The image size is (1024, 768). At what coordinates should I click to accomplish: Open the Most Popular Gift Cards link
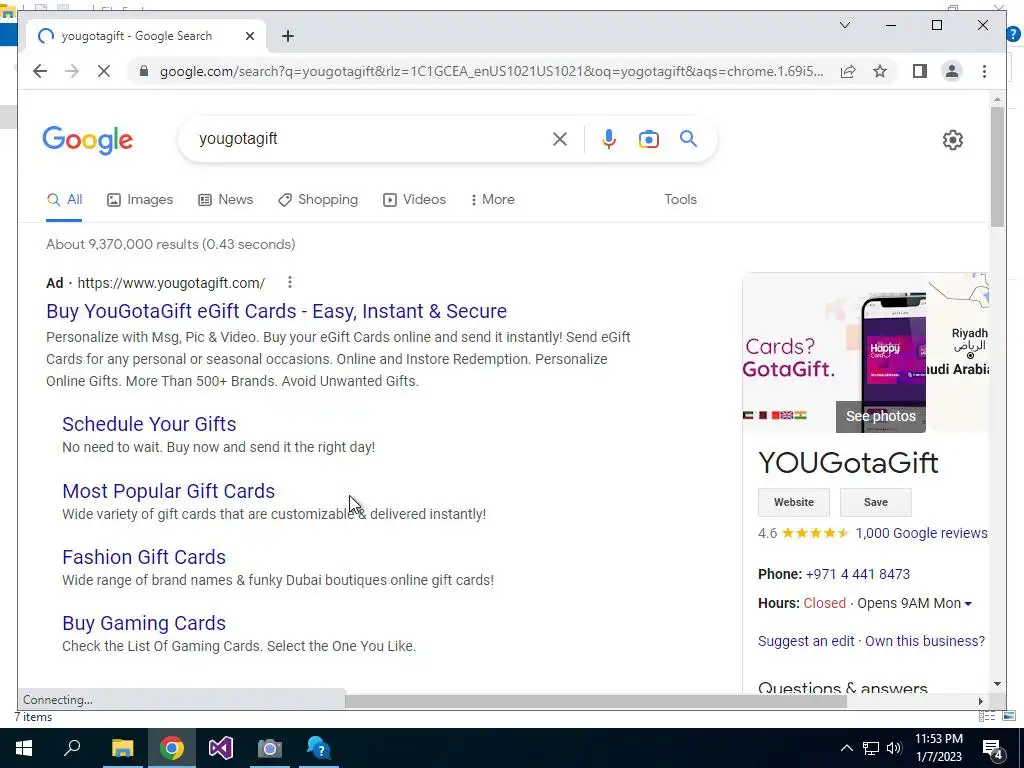[x=168, y=491]
